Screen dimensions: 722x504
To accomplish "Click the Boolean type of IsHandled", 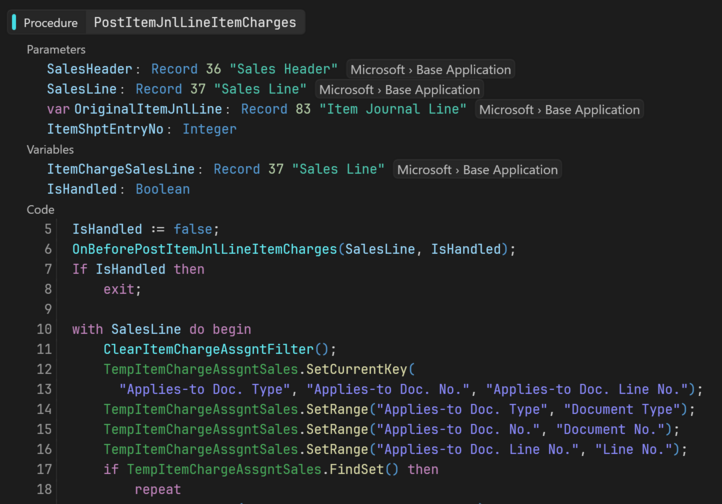I will pos(162,189).
